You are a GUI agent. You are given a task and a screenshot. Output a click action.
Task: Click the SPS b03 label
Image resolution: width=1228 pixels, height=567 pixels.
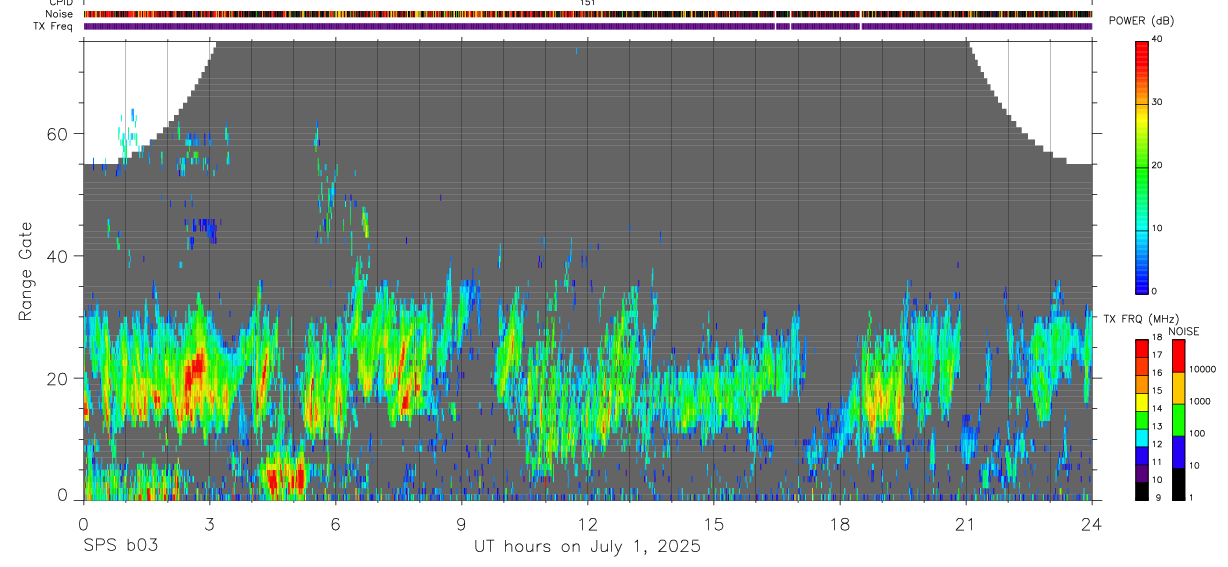click(x=121, y=546)
